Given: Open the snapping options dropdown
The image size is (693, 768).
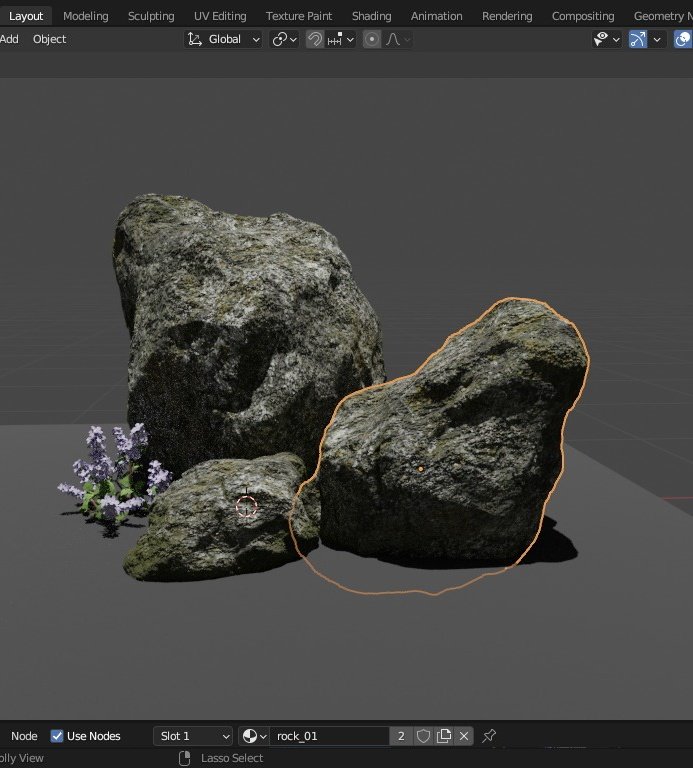Looking at the screenshot, I should tap(340, 39).
